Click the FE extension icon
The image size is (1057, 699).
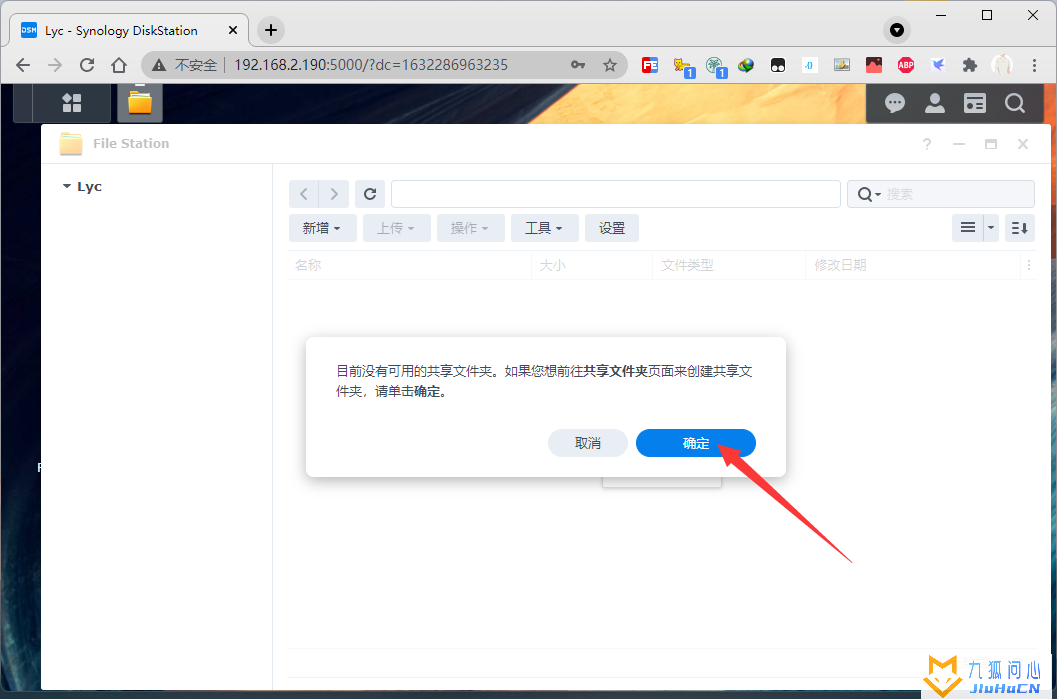pyautogui.click(x=650, y=65)
